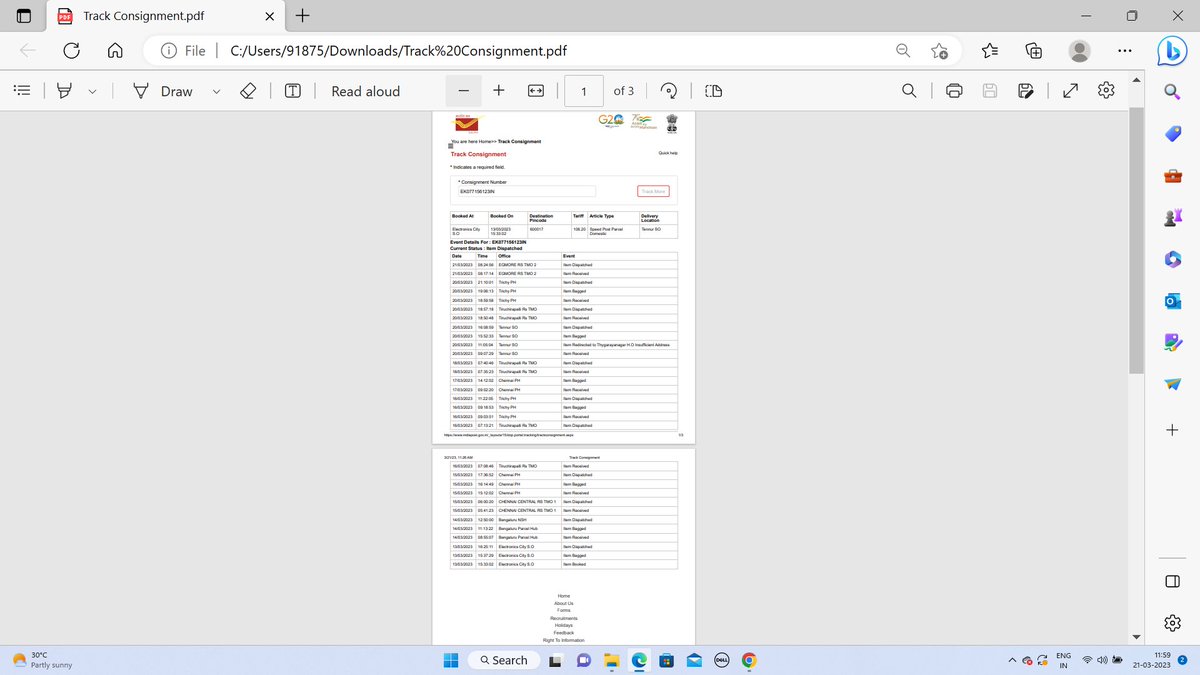Close the Track Consignment.pdf tab
The image size is (1200, 675).
270,16
